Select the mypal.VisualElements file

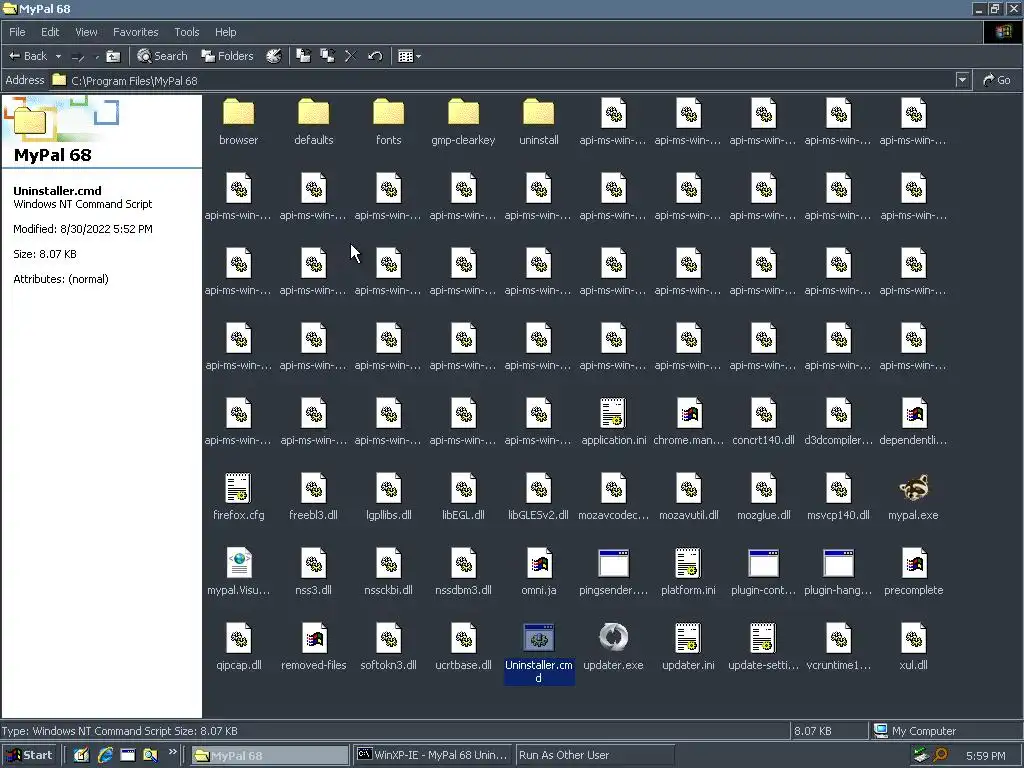[x=238, y=572]
